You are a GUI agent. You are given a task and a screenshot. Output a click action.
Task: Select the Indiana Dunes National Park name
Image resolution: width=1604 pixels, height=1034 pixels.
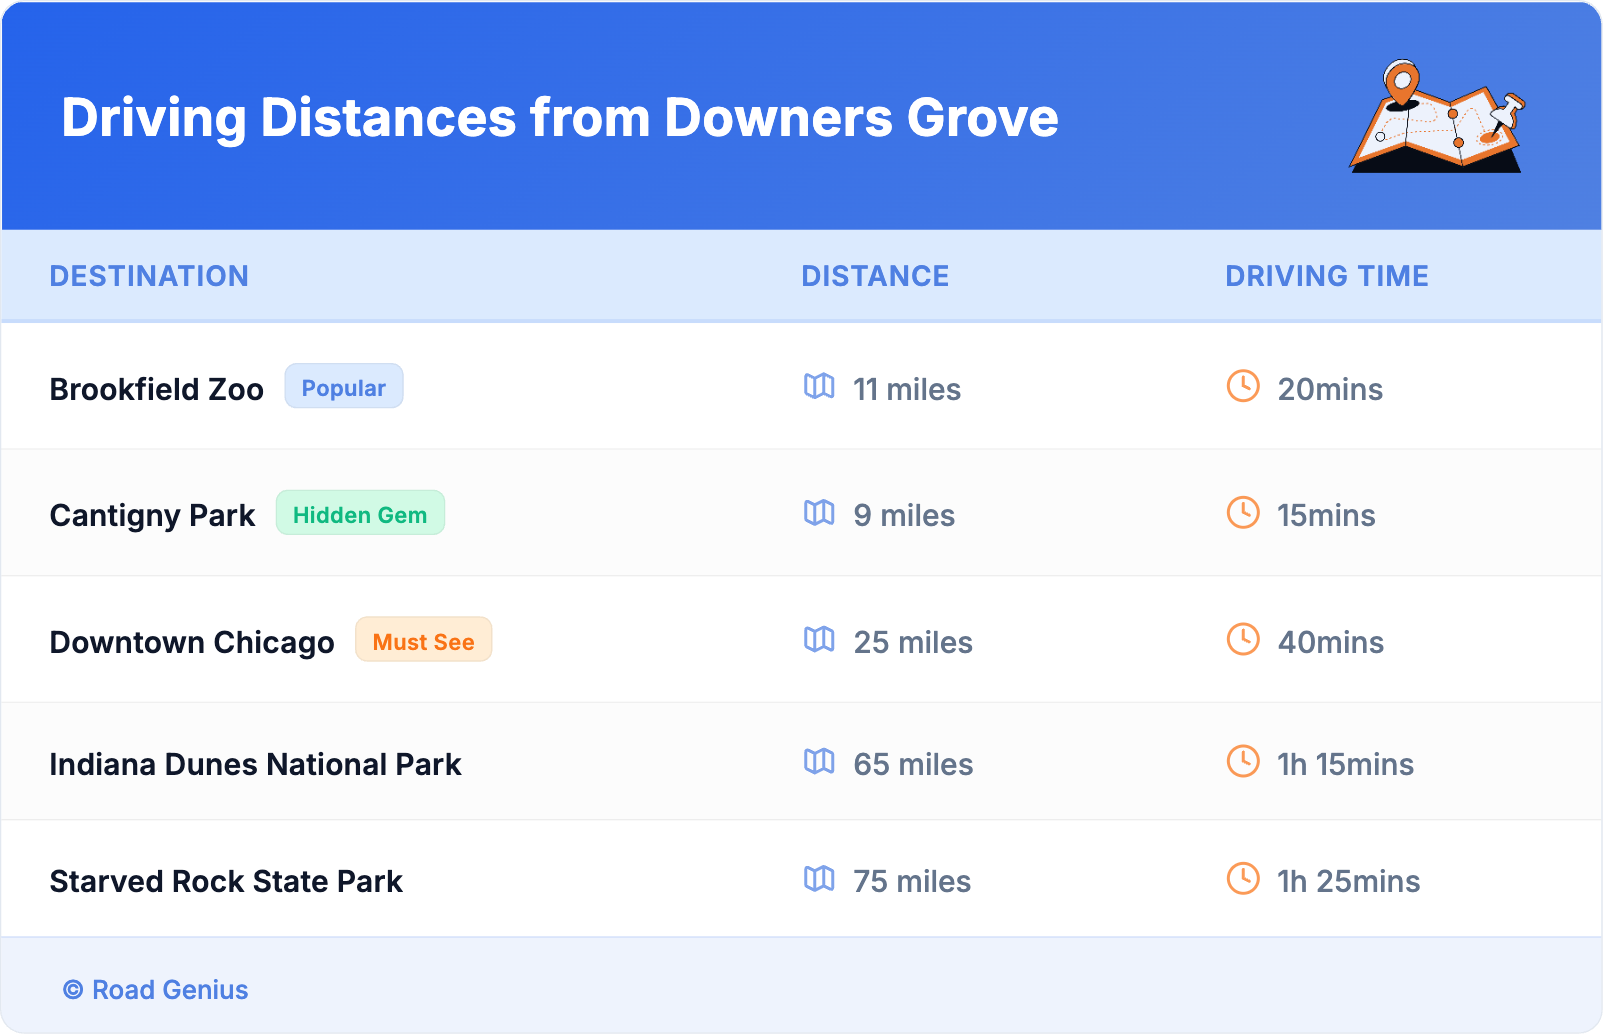pyautogui.click(x=255, y=764)
